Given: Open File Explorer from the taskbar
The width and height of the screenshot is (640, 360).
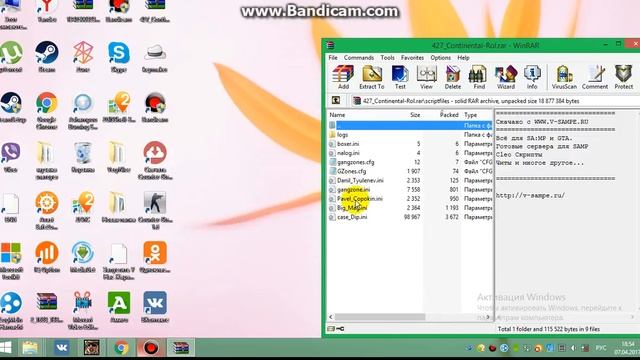Looking at the screenshot, I should 30,348.
